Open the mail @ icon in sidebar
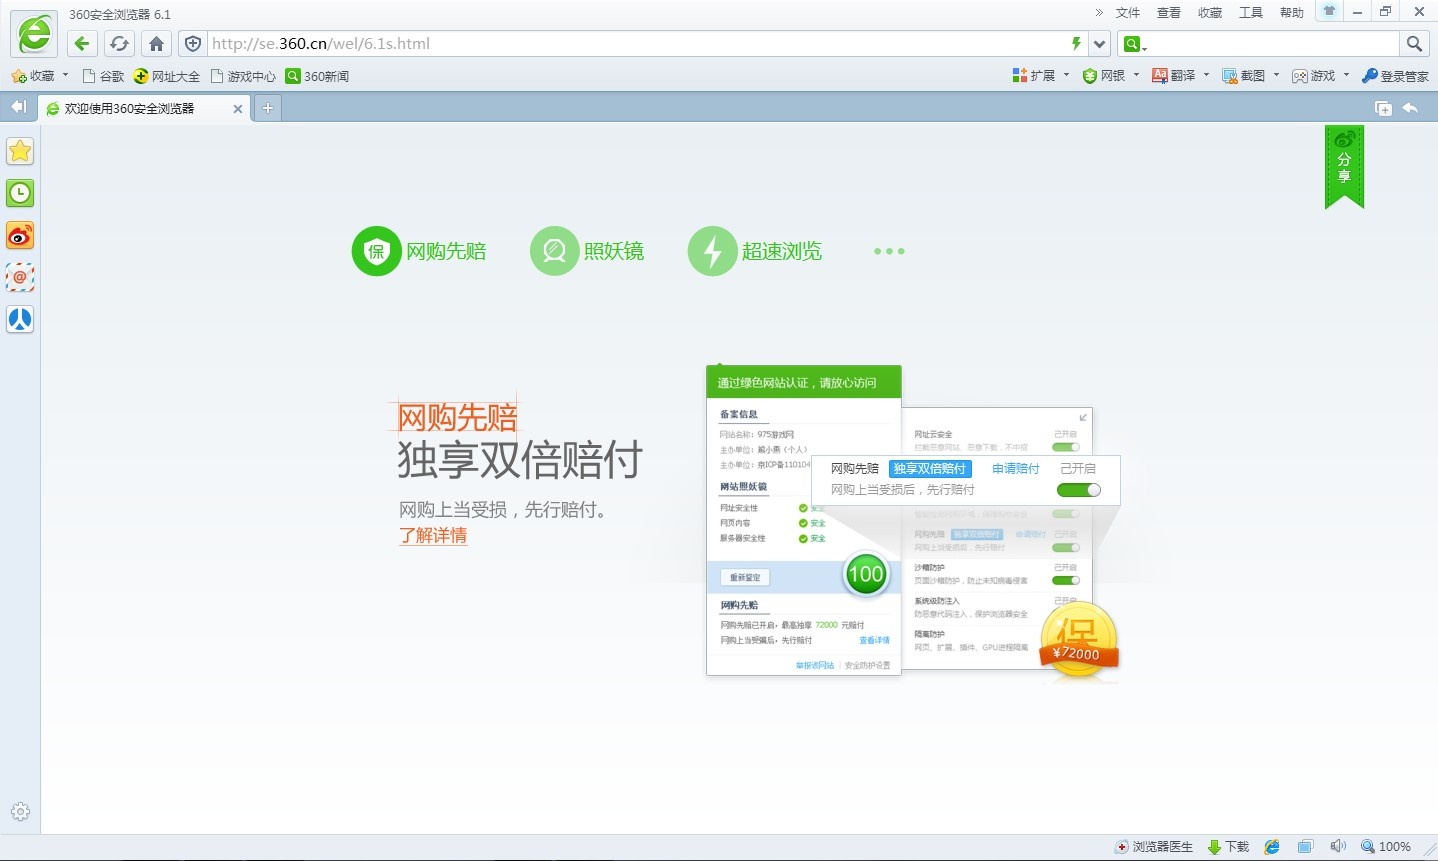This screenshot has height=861, width=1438. [20, 277]
